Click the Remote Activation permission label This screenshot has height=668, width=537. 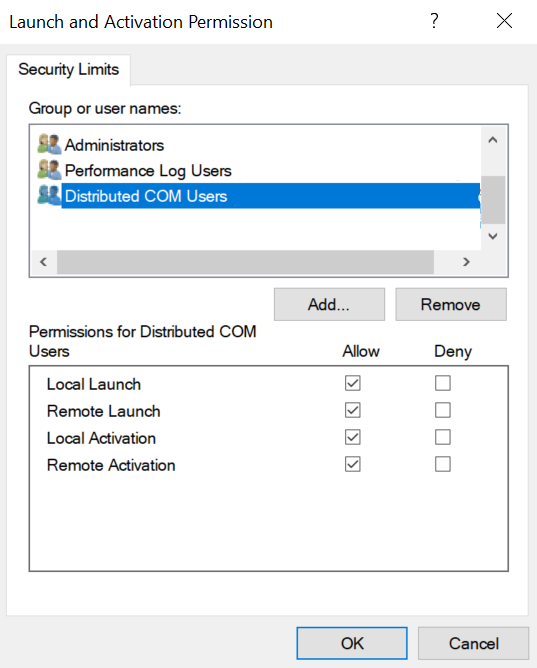coord(111,465)
